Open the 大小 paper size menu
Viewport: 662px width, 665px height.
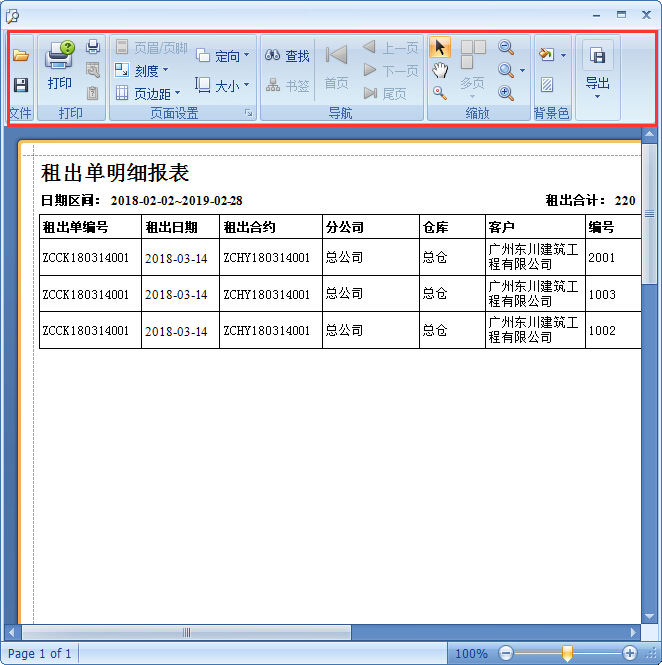pyautogui.click(x=223, y=86)
